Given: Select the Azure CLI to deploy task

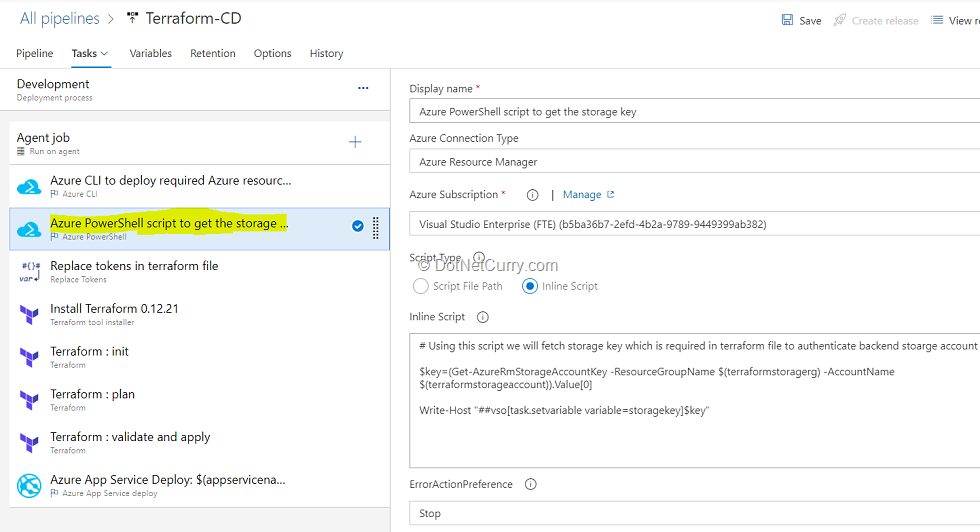Looking at the screenshot, I should [x=199, y=186].
